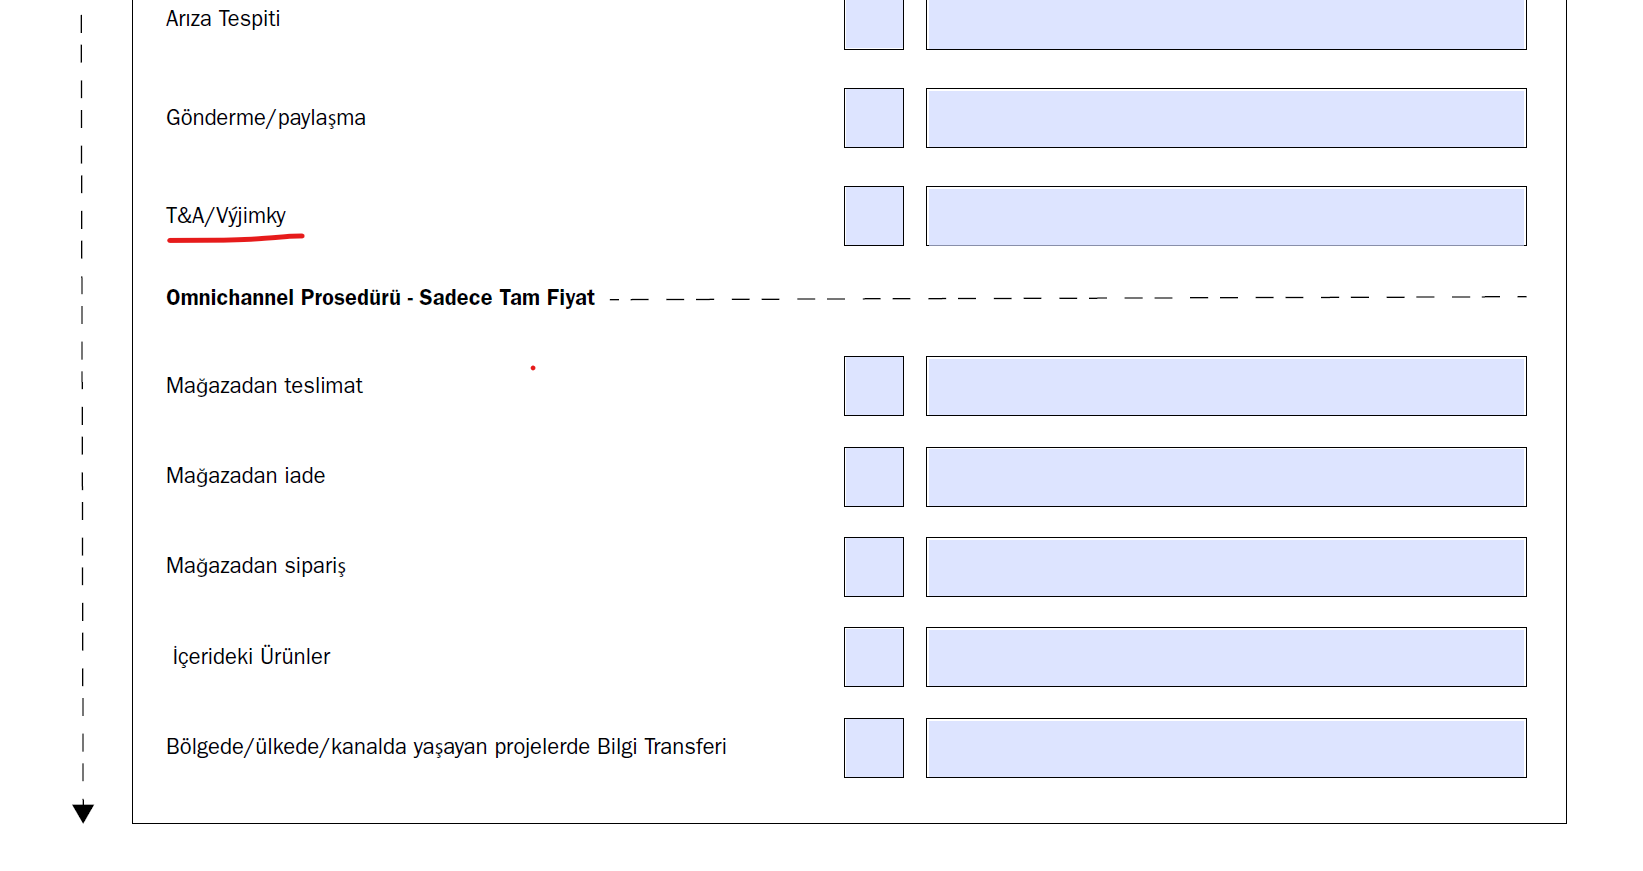Click the wide field beside T&A/Výjimky

pyautogui.click(x=1226, y=216)
